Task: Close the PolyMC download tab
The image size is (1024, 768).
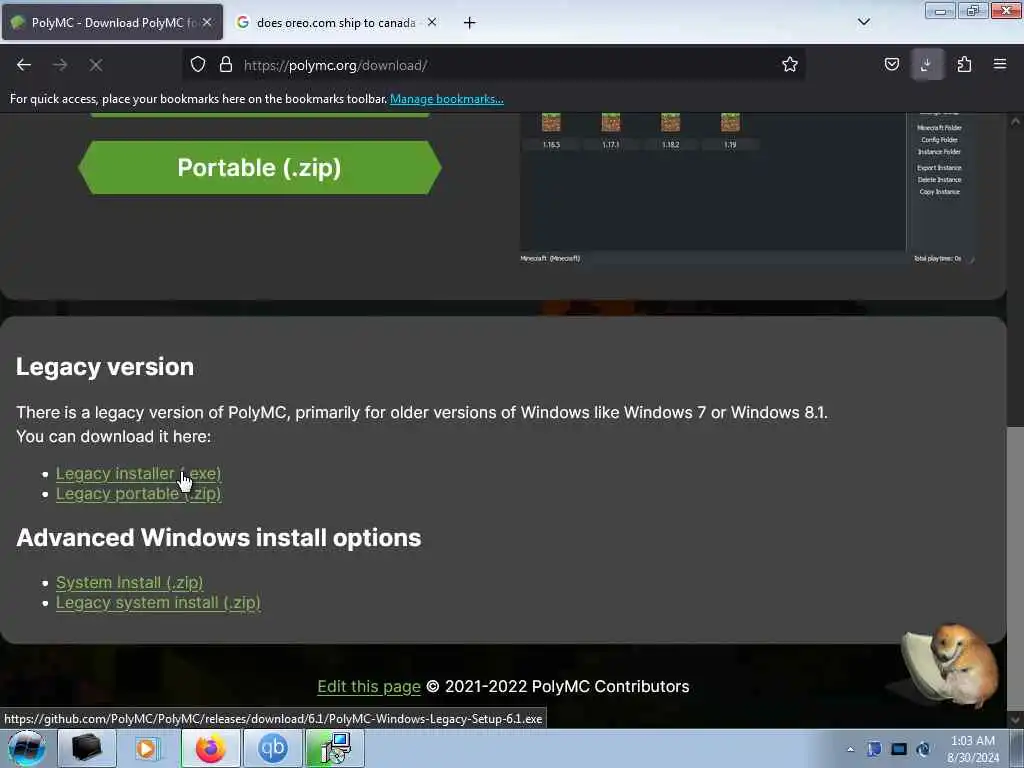Action: coord(207,22)
